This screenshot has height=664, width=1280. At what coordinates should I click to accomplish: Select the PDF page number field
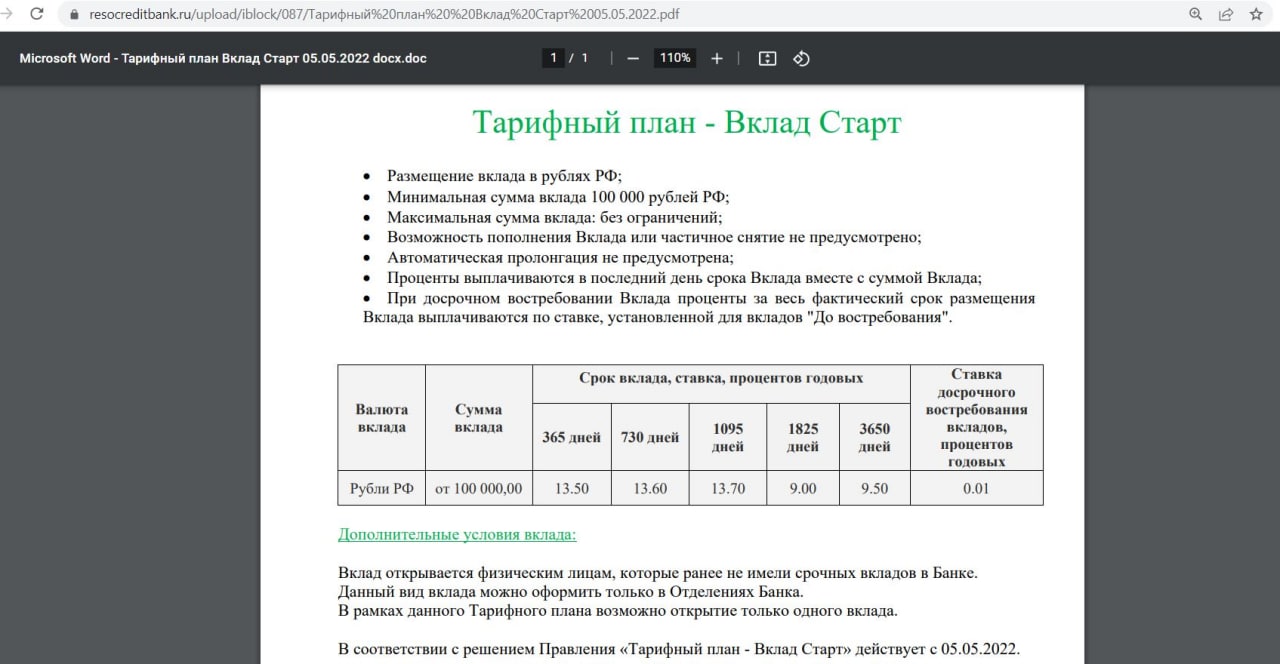(554, 58)
